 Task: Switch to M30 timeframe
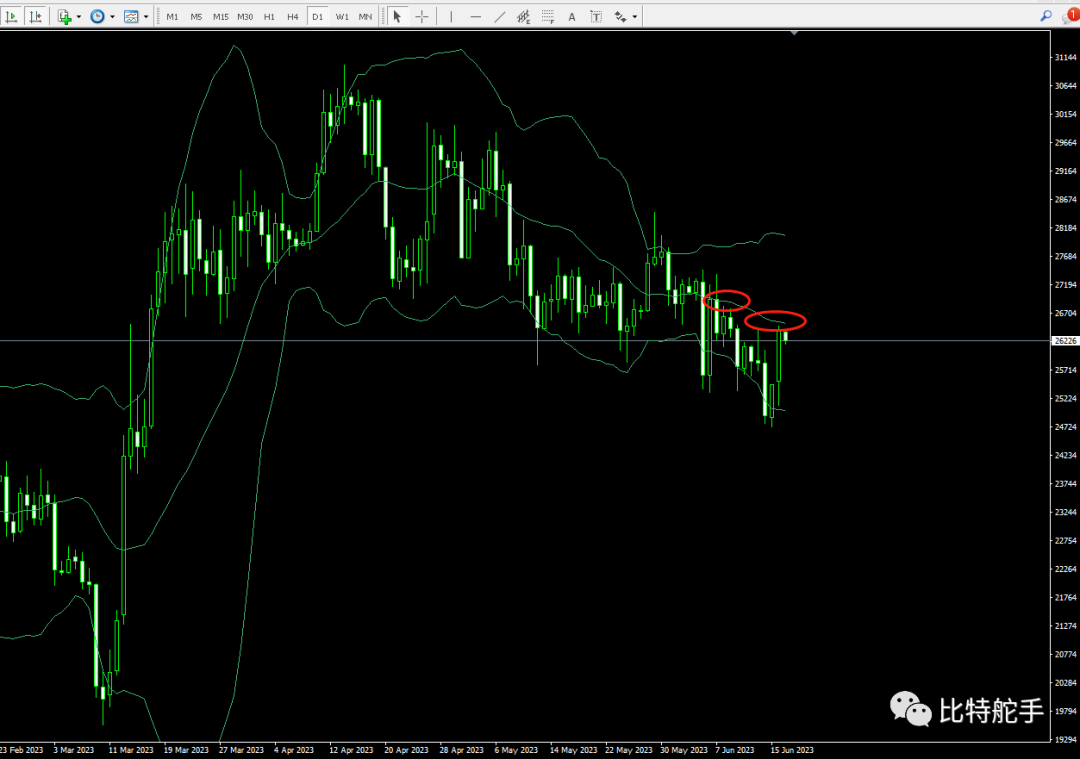[245, 17]
